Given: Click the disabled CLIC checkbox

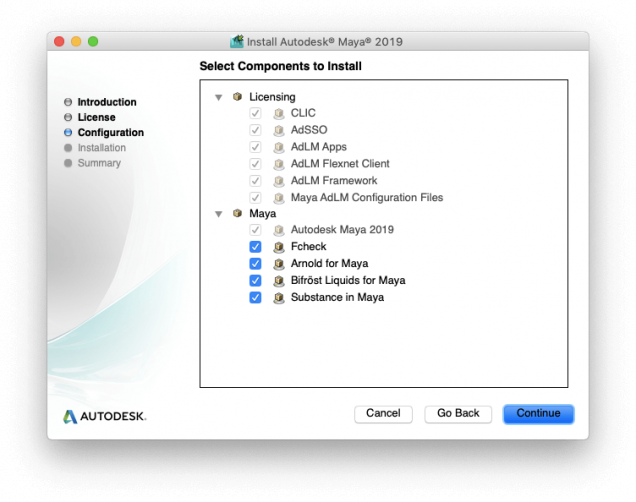Looking at the screenshot, I should pos(255,113).
